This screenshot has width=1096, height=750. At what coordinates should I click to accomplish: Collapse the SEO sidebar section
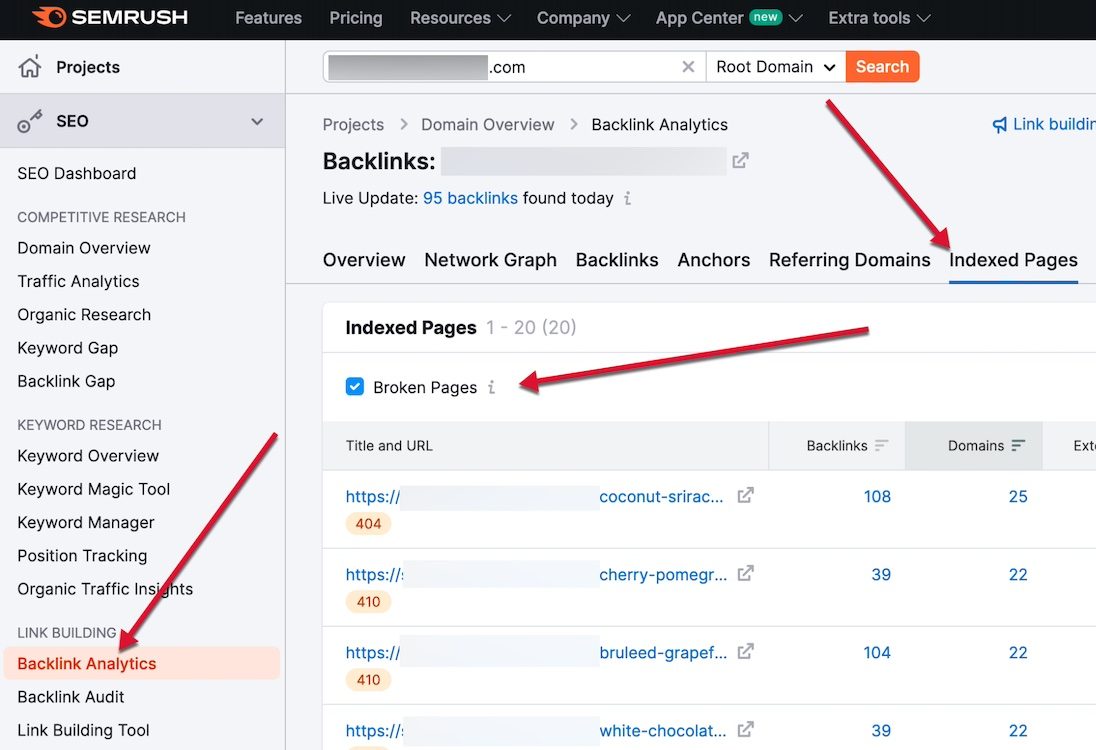point(257,121)
